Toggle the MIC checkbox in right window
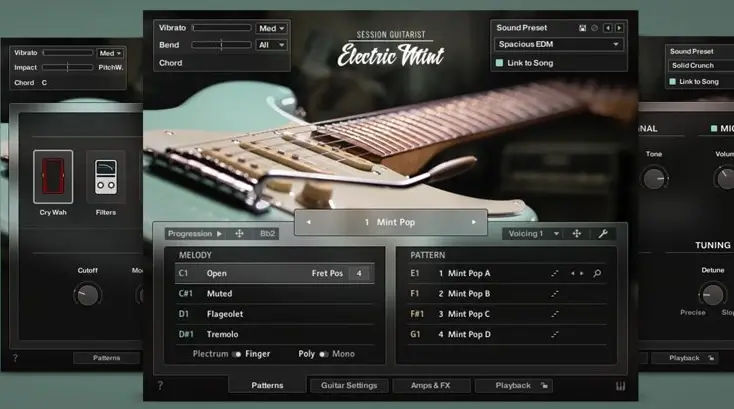The height and width of the screenshot is (409, 734). click(x=714, y=128)
